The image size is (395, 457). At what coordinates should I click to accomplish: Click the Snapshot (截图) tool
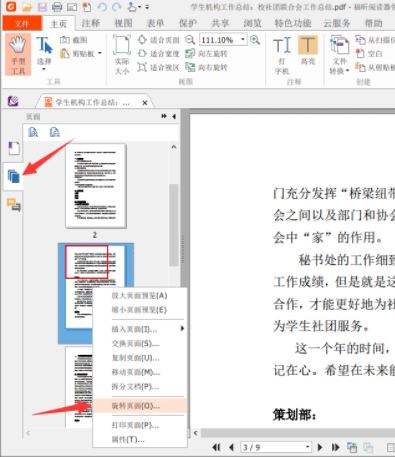click(x=74, y=40)
